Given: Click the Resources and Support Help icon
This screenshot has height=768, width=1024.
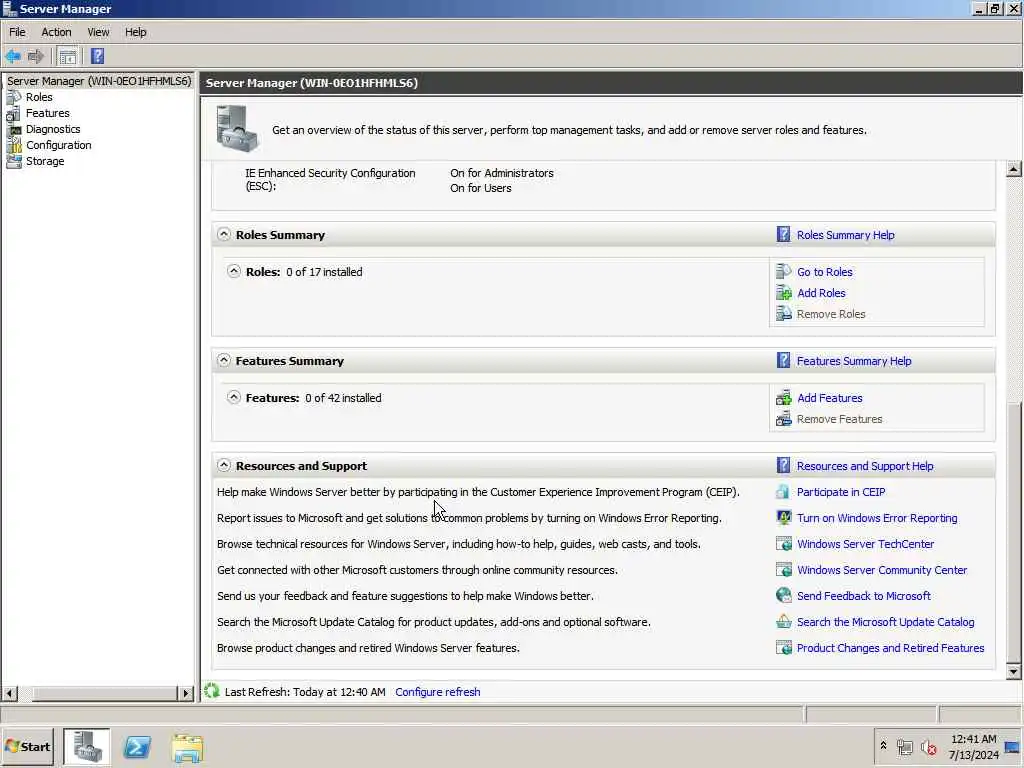Looking at the screenshot, I should pyautogui.click(x=783, y=465).
